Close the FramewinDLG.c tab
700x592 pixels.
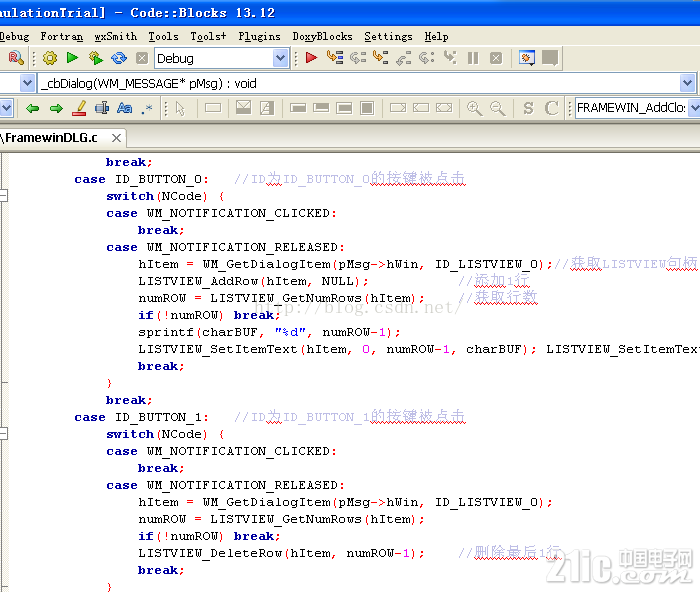pyautogui.click(x=116, y=138)
